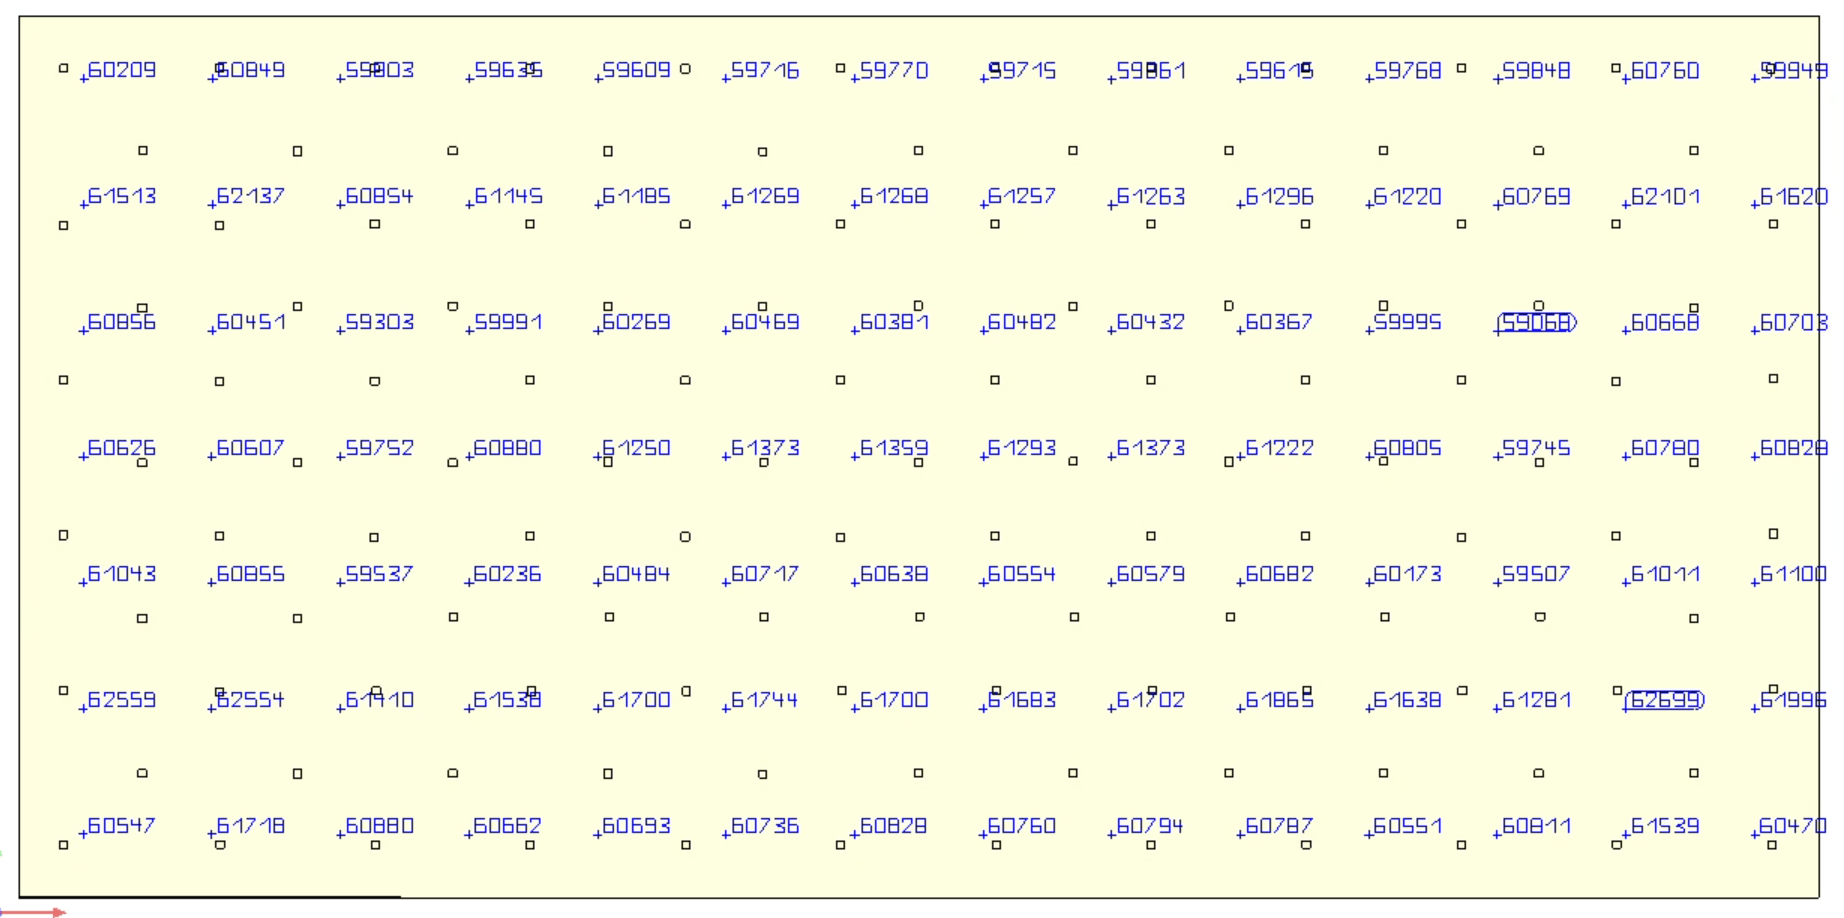The image size is (1844, 918).
Task: Select the point label 61268
Action: coord(894,196)
